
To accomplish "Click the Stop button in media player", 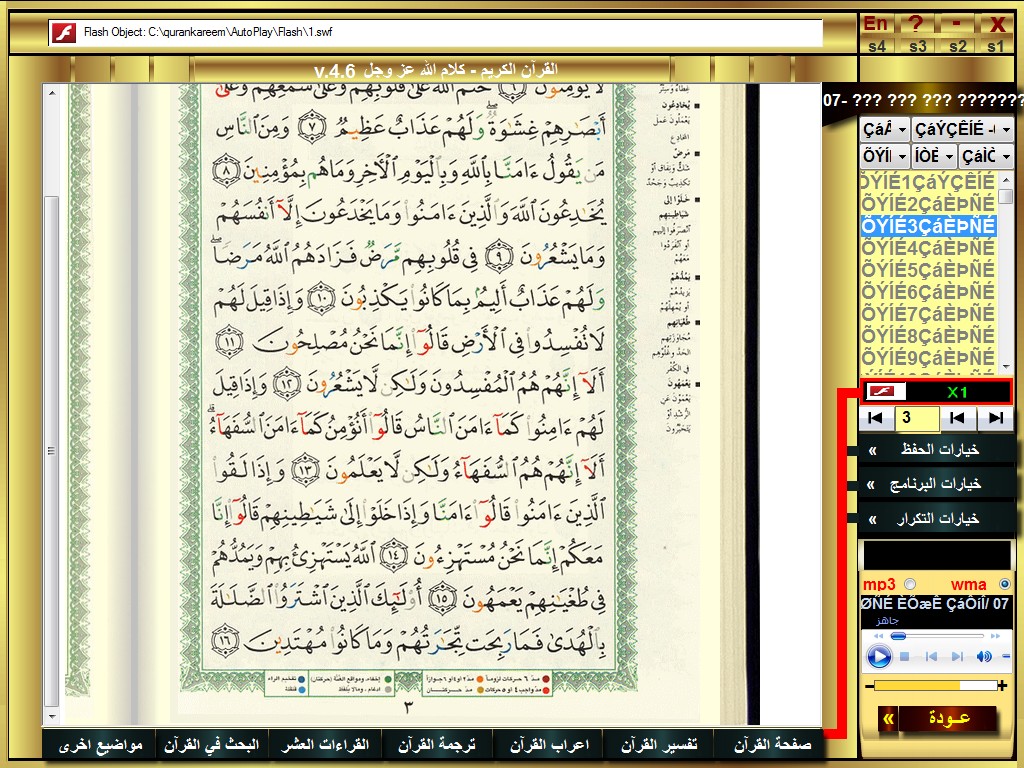I will 904,657.
